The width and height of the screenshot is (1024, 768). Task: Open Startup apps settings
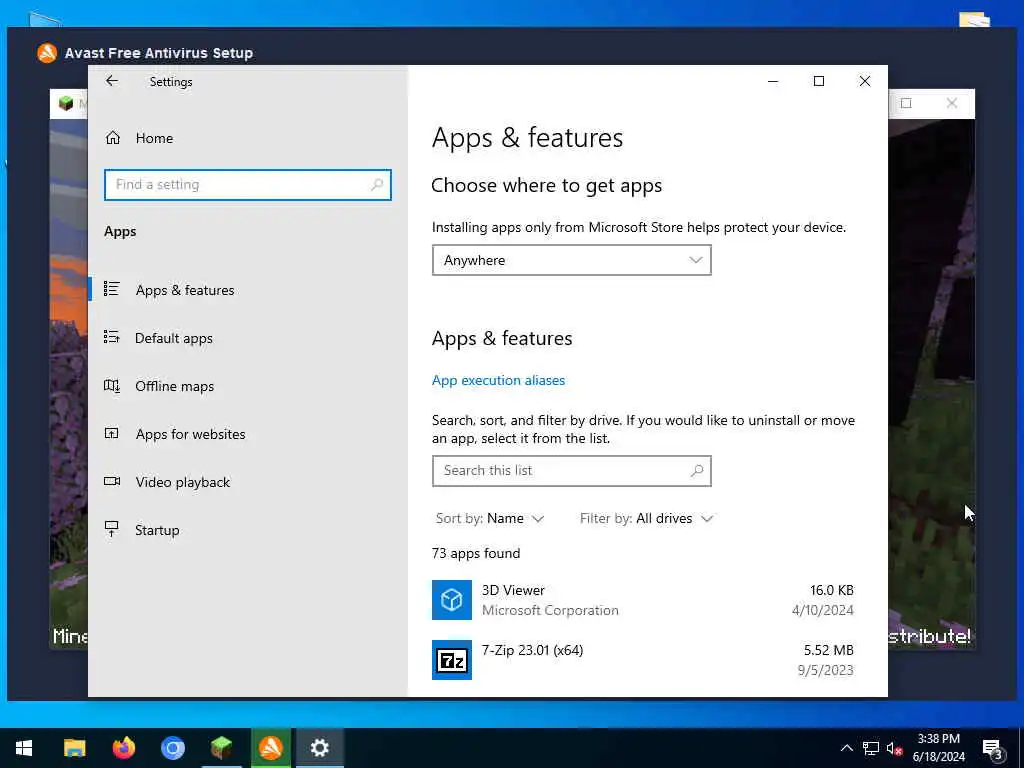pyautogui.click(x=248, y=530)
